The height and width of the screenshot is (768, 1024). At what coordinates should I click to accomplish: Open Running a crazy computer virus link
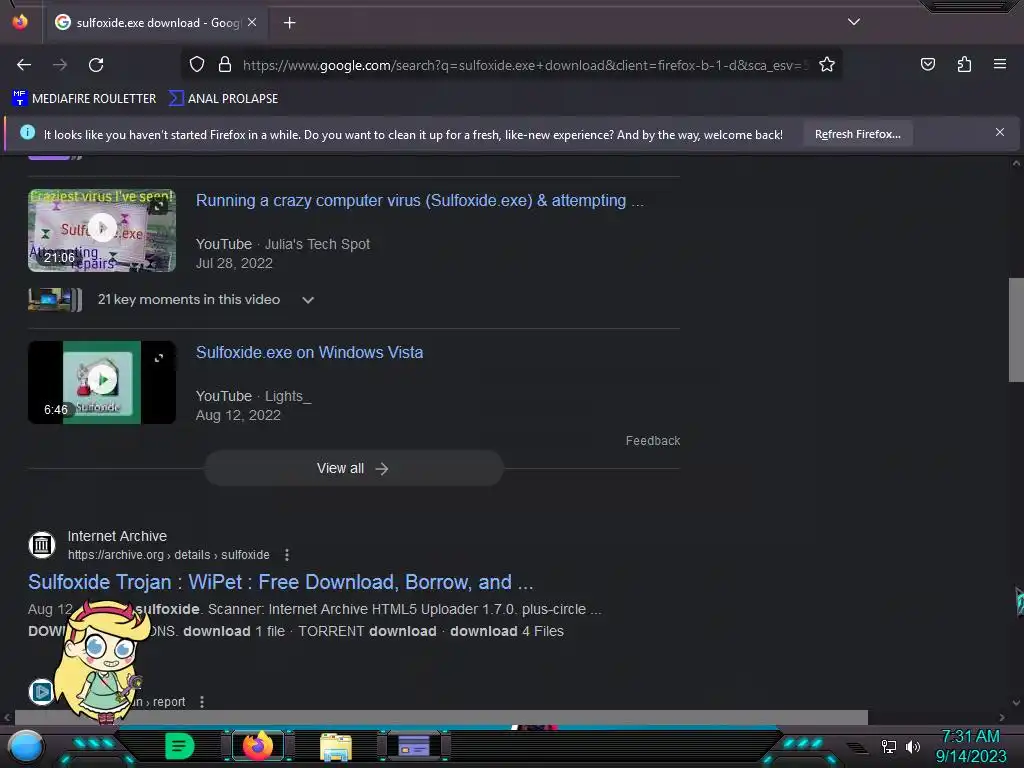420,200
